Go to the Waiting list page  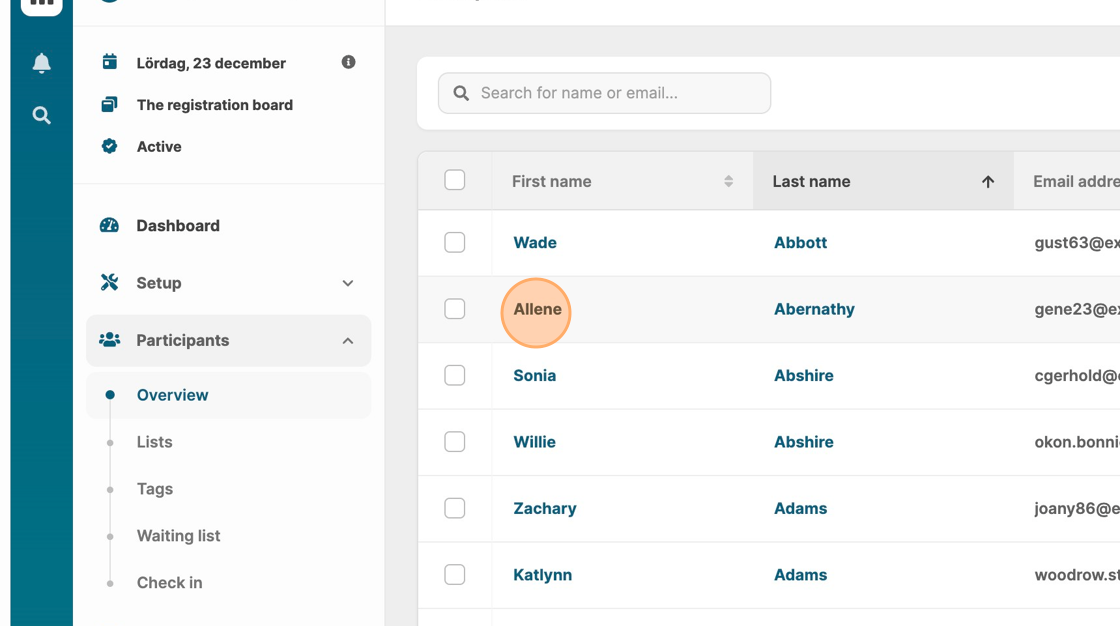(x=178, y=536)
